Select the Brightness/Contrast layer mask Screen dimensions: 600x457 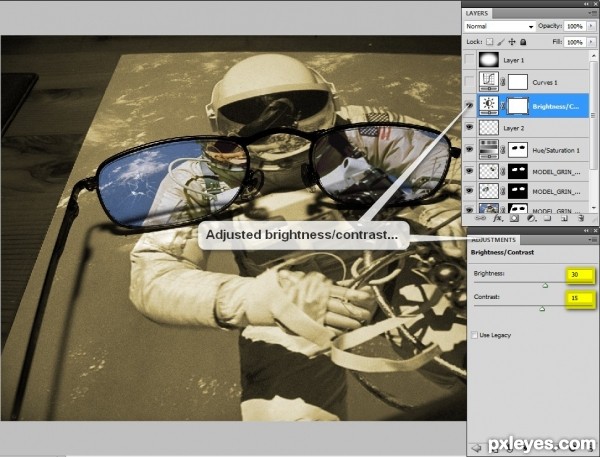(517, 106)
